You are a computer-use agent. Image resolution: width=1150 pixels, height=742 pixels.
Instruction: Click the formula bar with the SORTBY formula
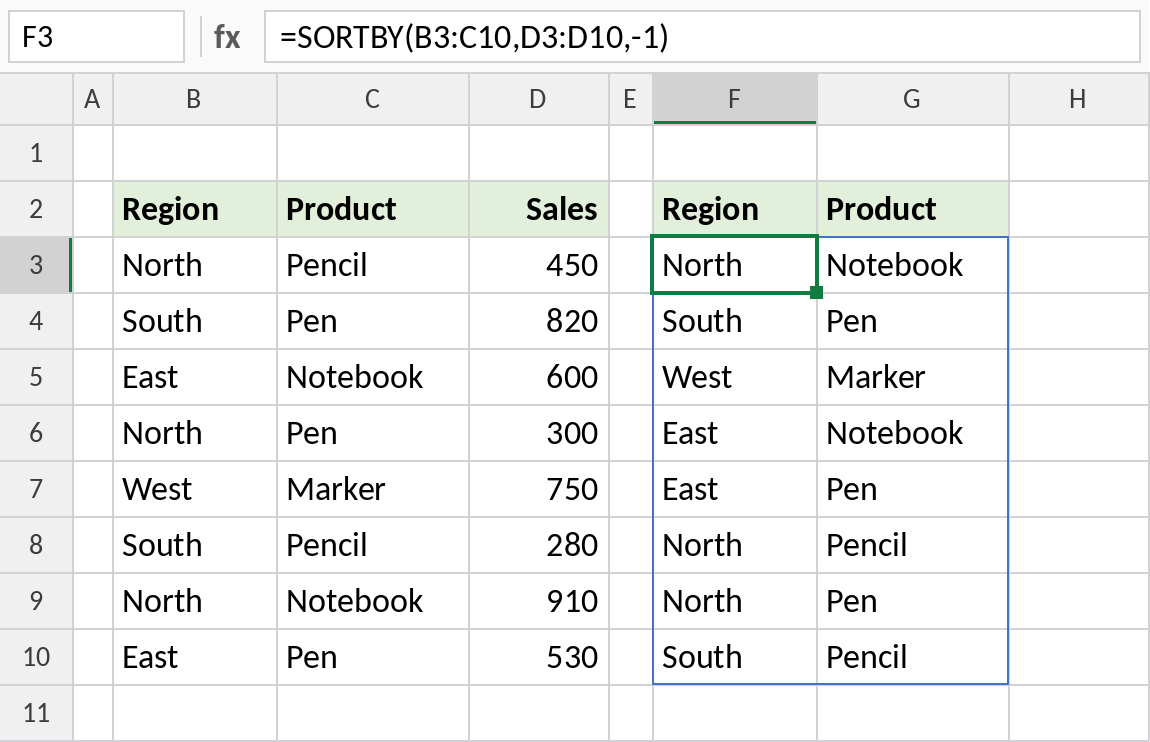(702, 37)
